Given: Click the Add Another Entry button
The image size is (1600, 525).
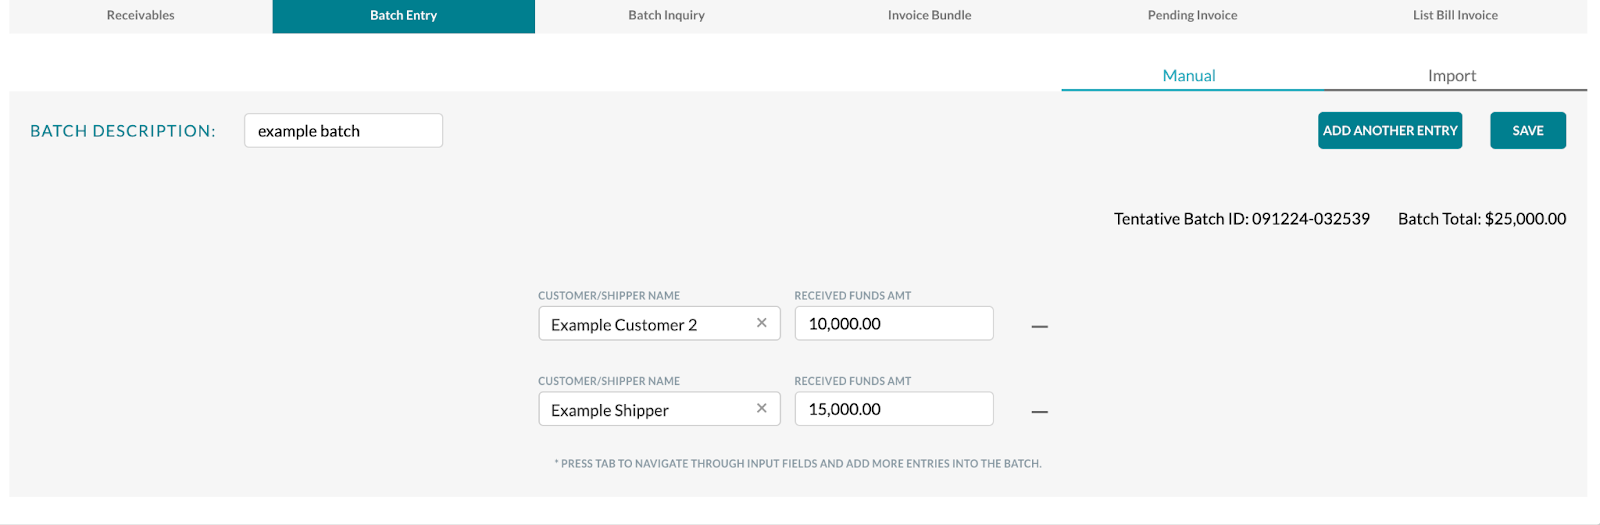Looking at the screenshot, I should (x=1390, y=131).
